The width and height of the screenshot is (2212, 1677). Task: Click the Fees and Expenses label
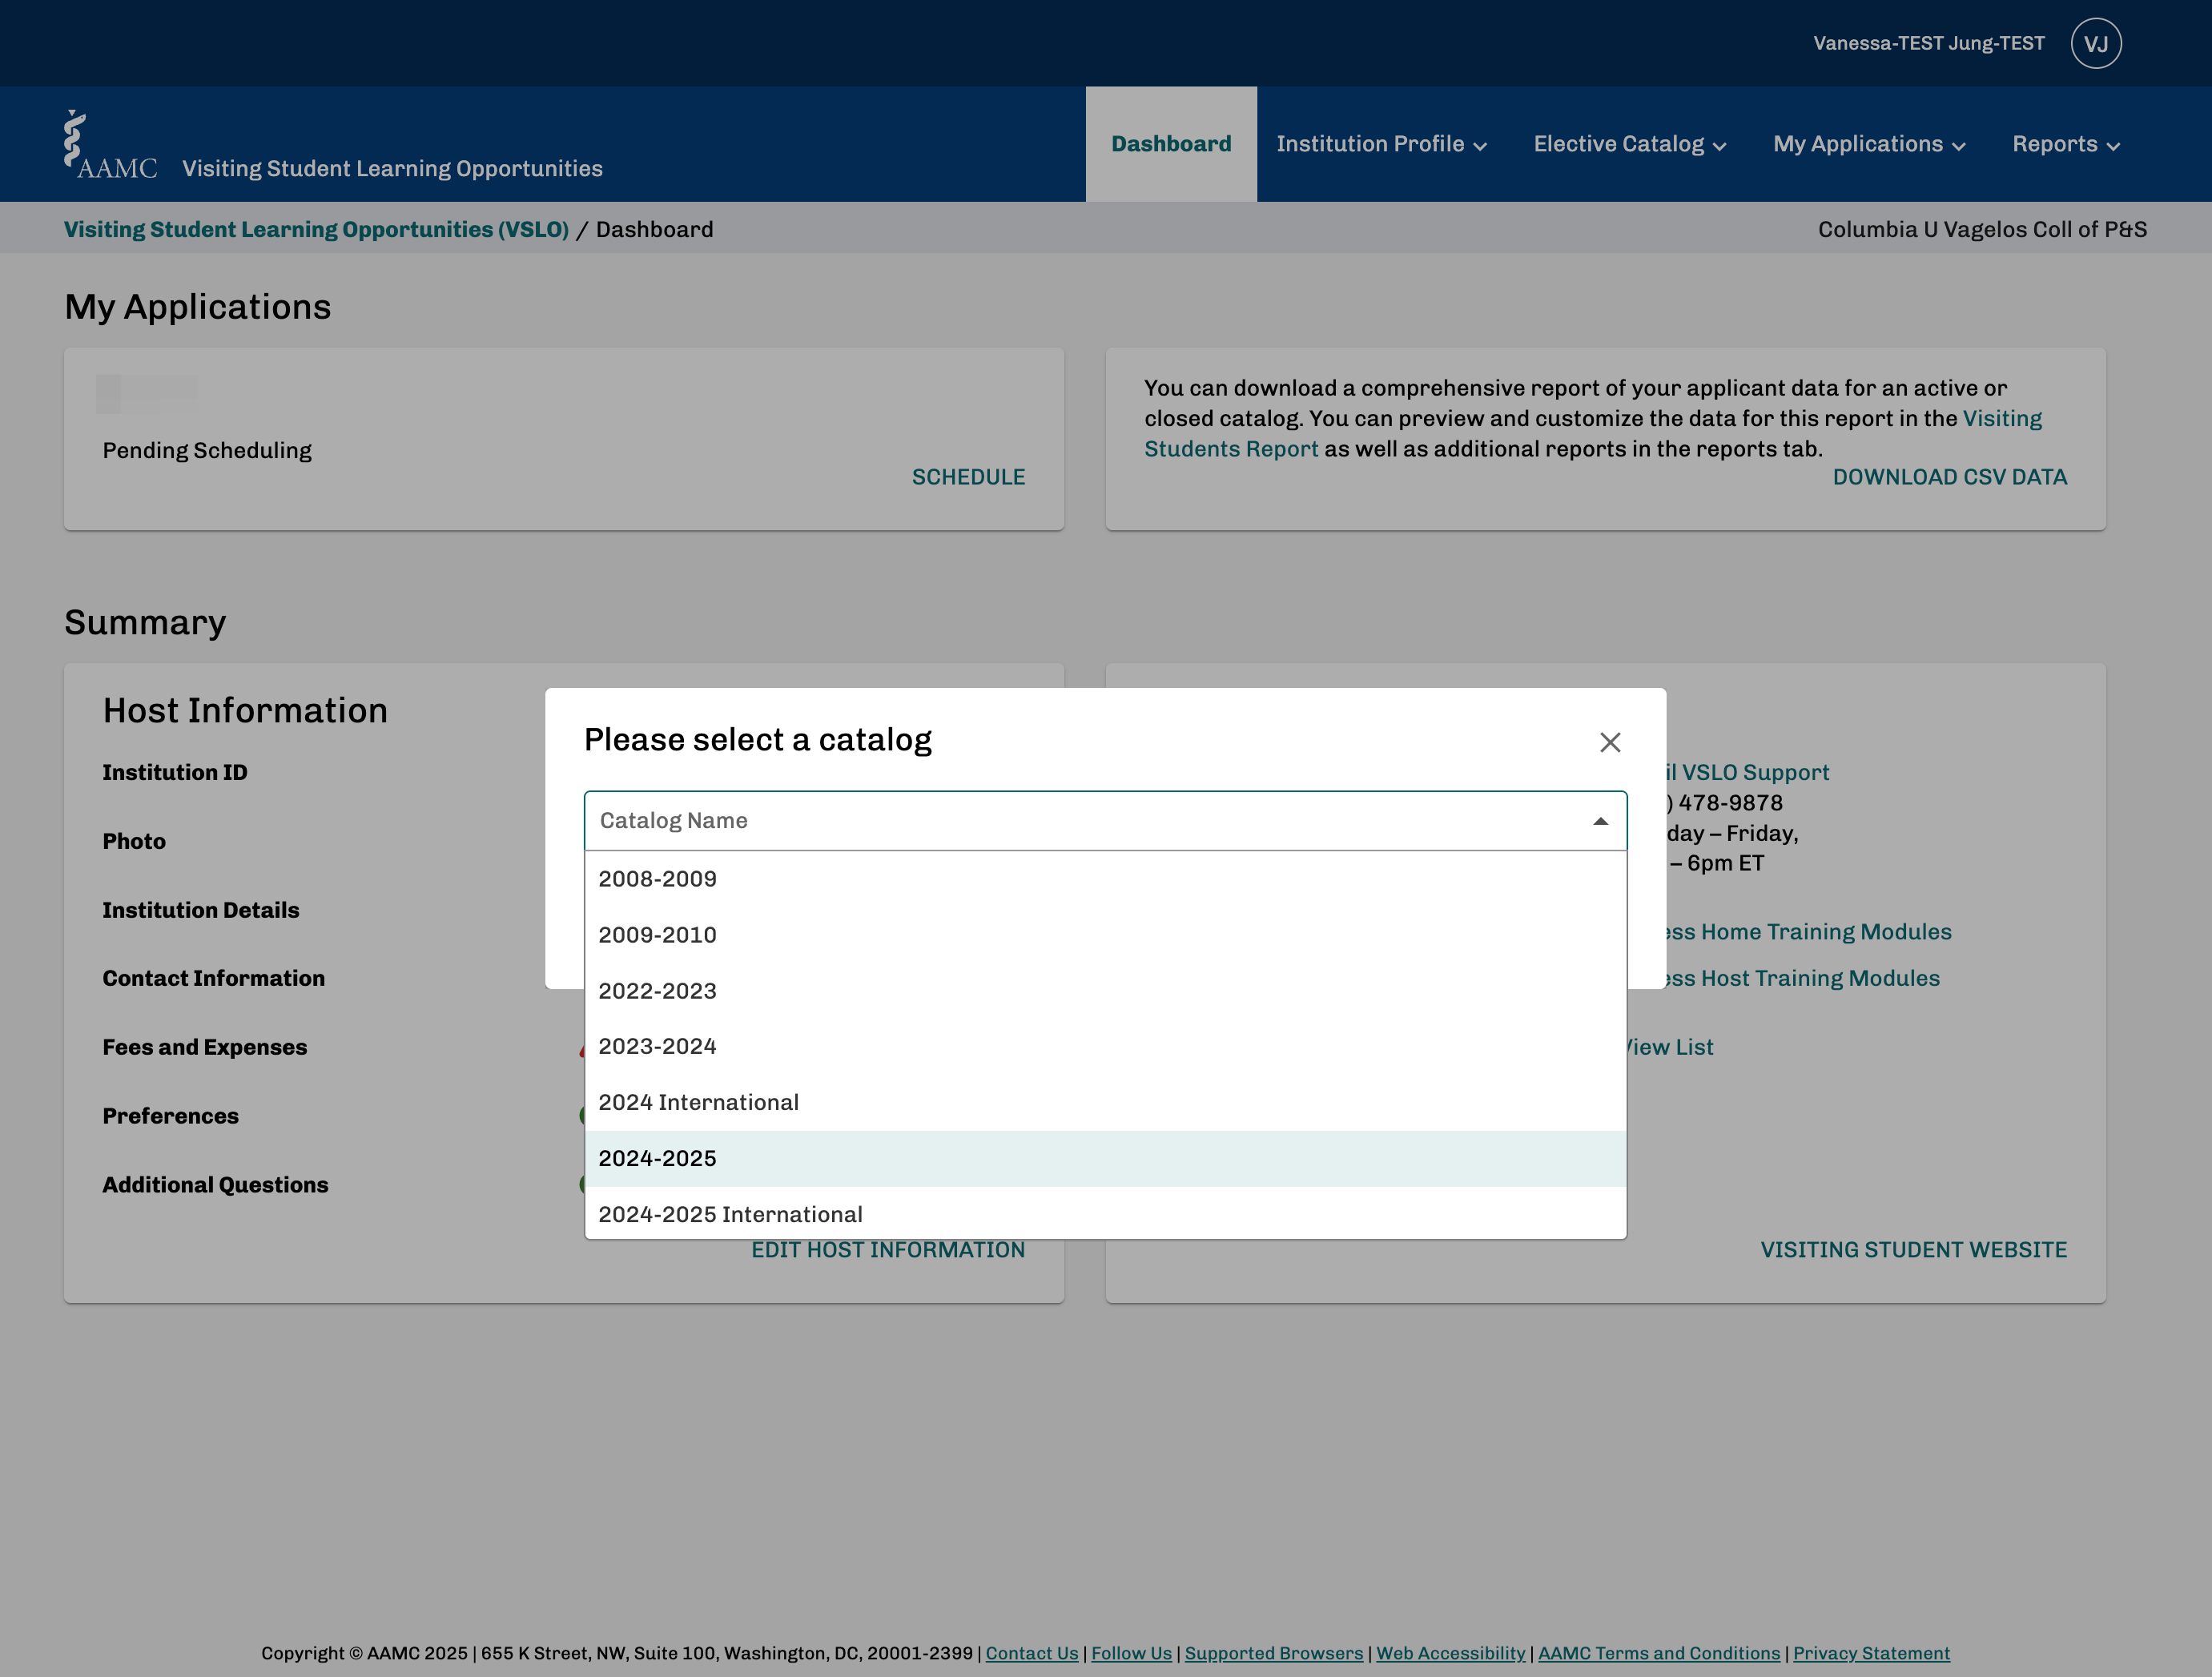[204, 1047]
